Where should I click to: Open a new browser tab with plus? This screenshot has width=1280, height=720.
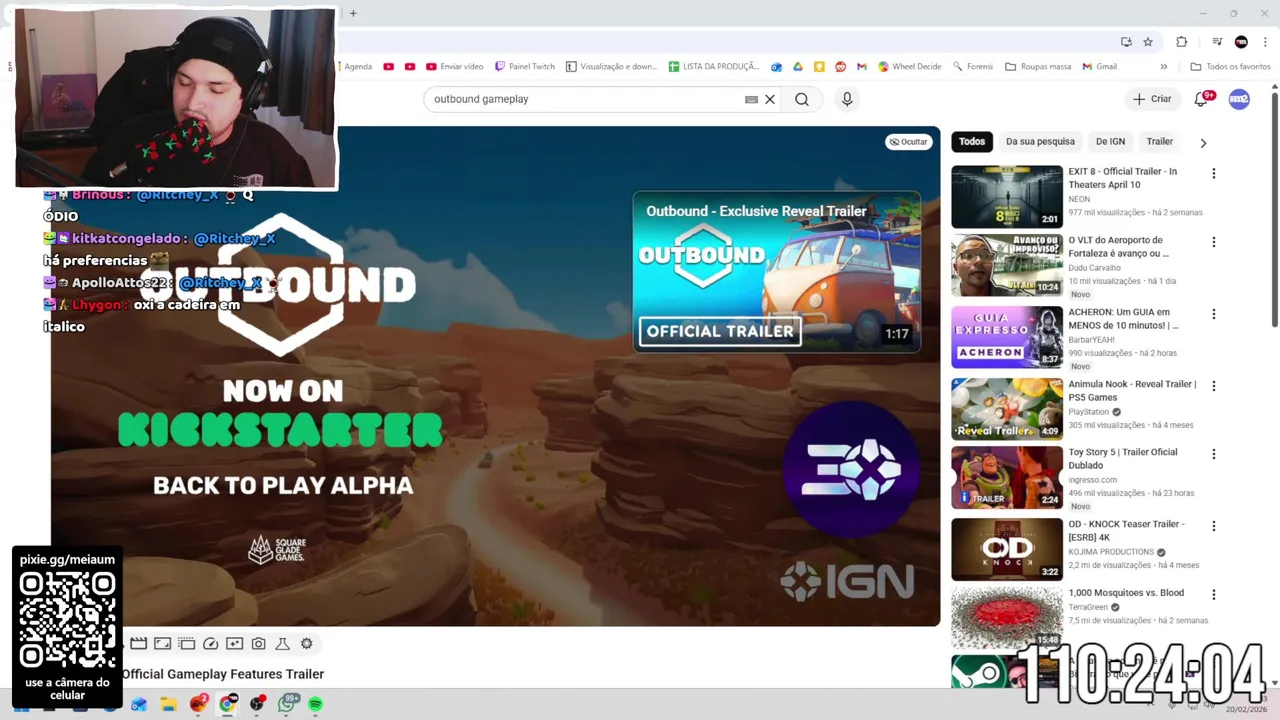tap(353, 13)
